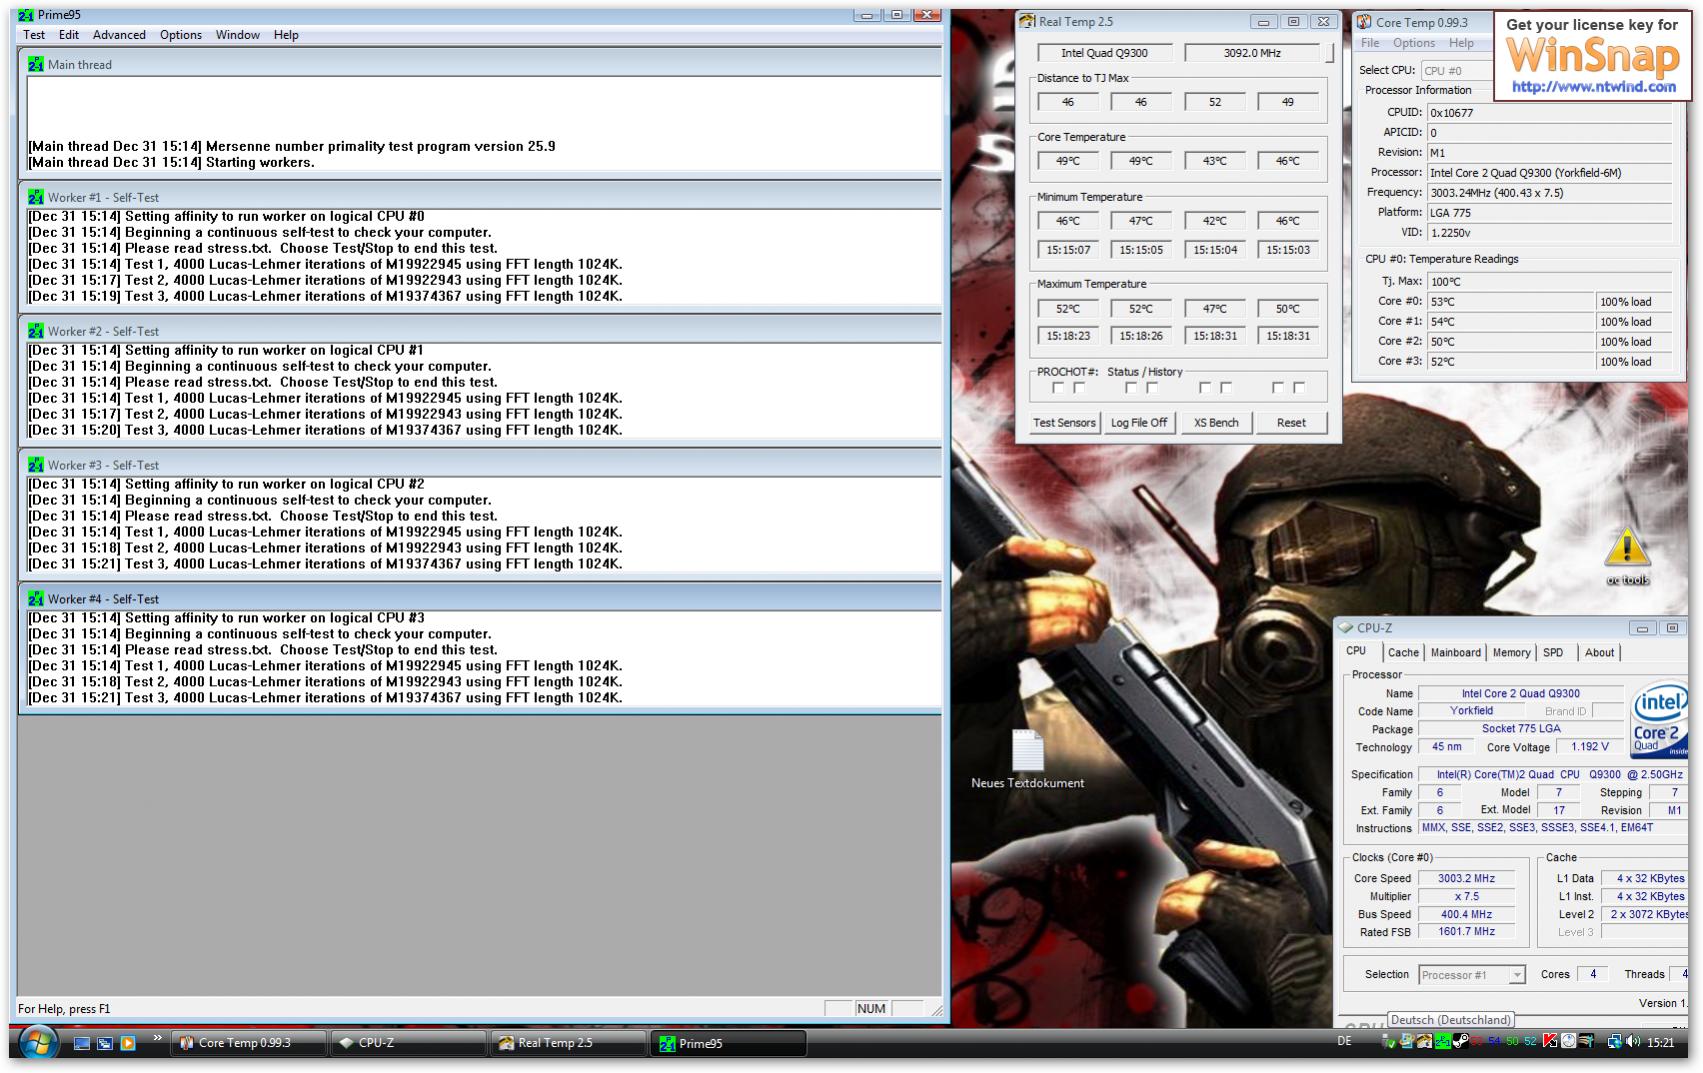Click the Real Temp 2.5 title bar icon

point(1027,21)
